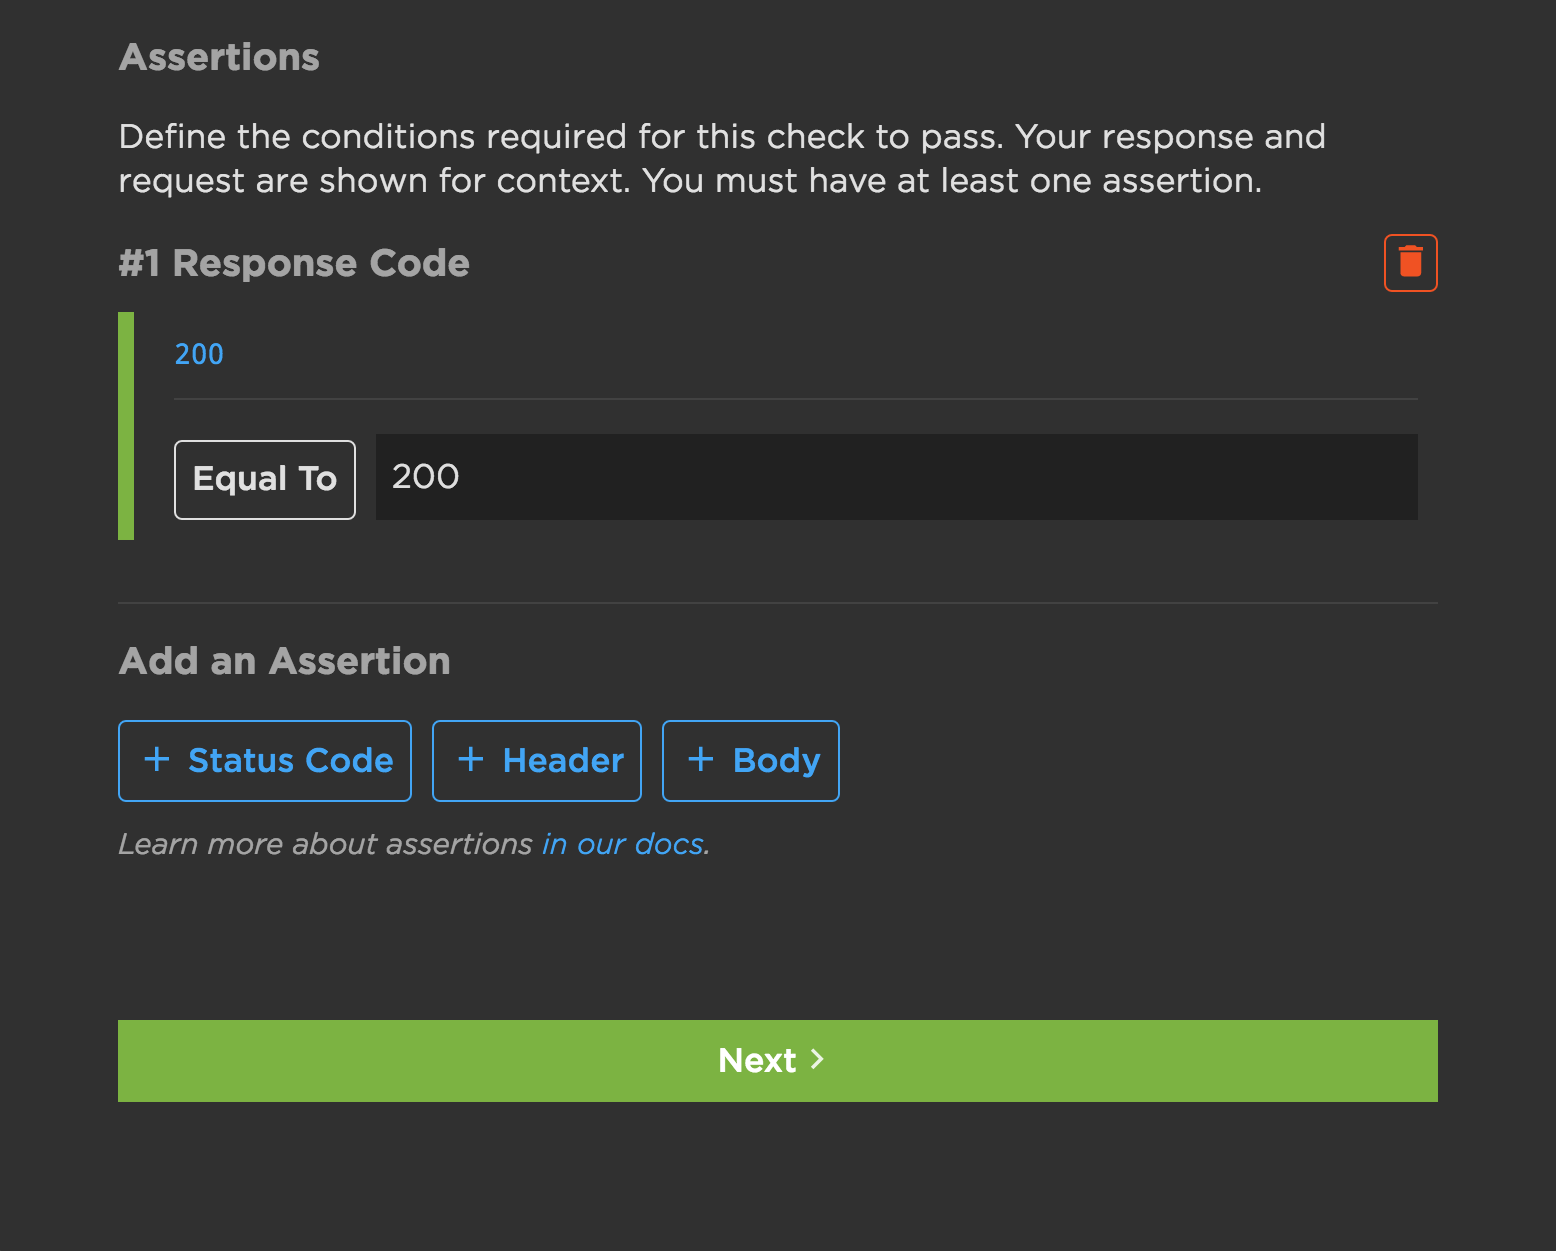Viewport: 1556px width, 1251px height.
Task: Click the assertions description paragraph
Action: pyautogui.click(x=720, y=158)
